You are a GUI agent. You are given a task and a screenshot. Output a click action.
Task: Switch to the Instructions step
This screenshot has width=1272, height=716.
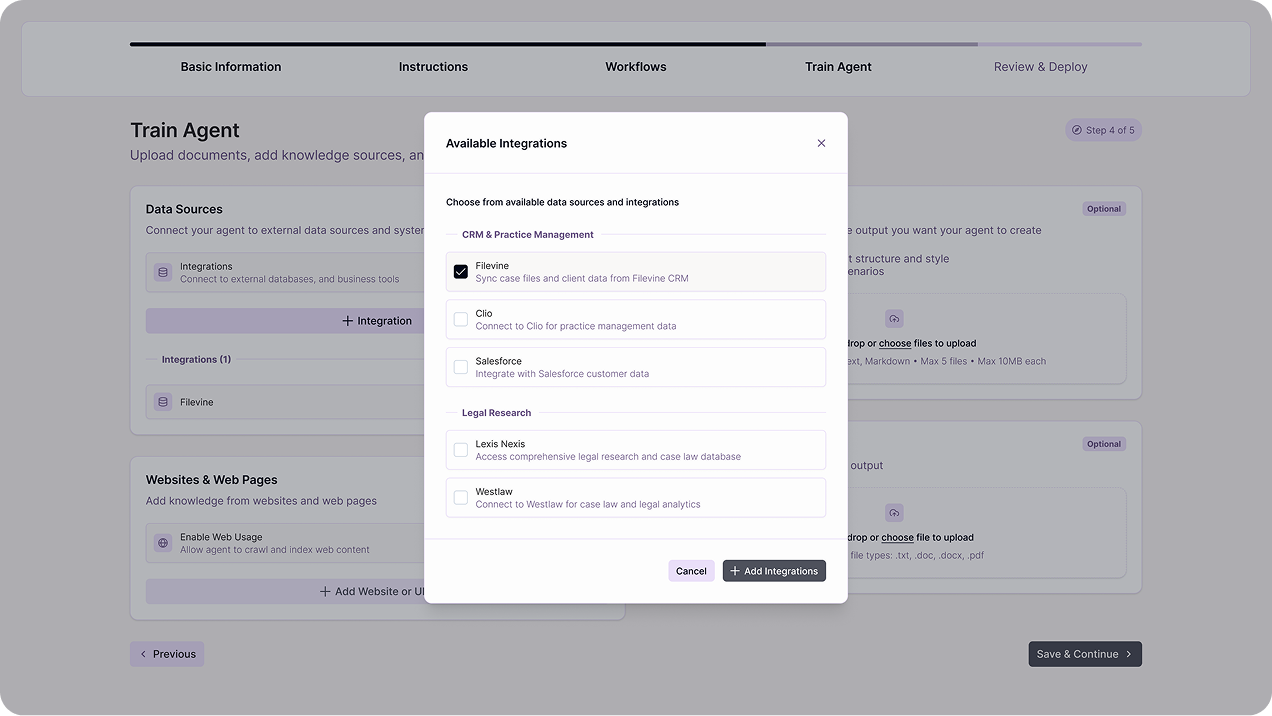pos(433,67)
